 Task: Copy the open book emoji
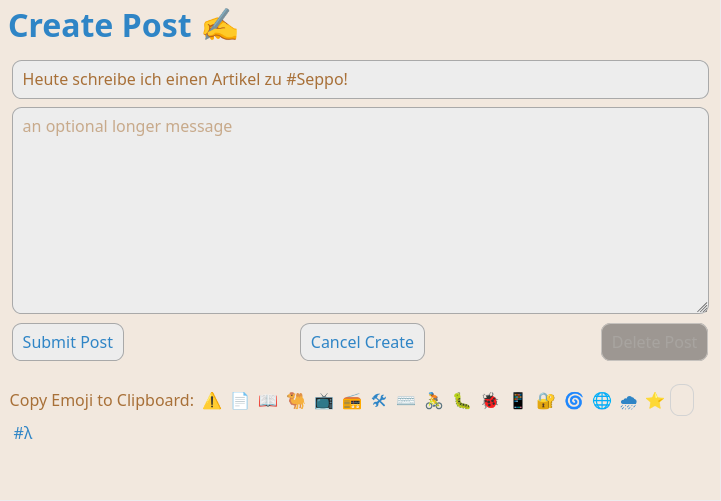[x=268, y=401]
